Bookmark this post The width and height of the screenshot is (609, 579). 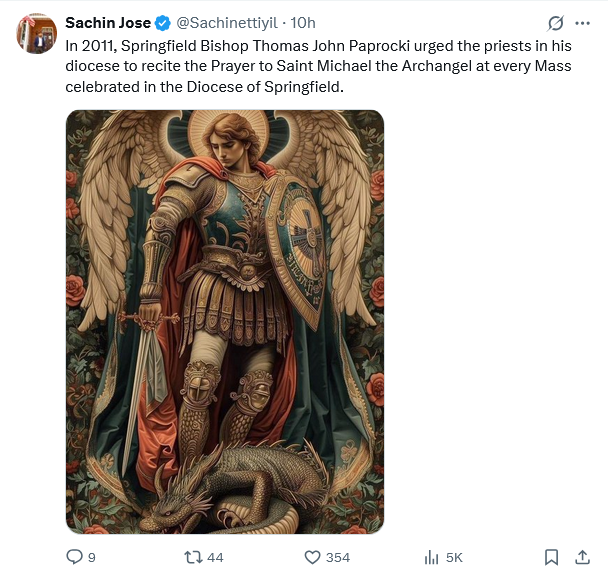551,557
